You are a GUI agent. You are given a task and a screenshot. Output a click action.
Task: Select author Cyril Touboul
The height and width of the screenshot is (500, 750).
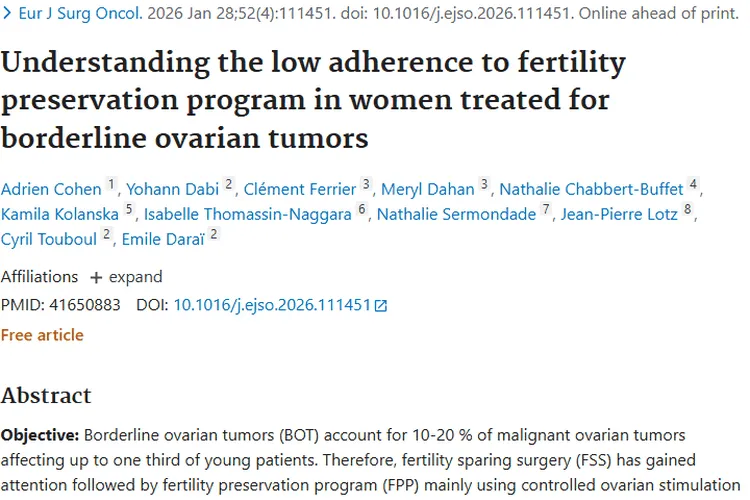coord(49,238)
